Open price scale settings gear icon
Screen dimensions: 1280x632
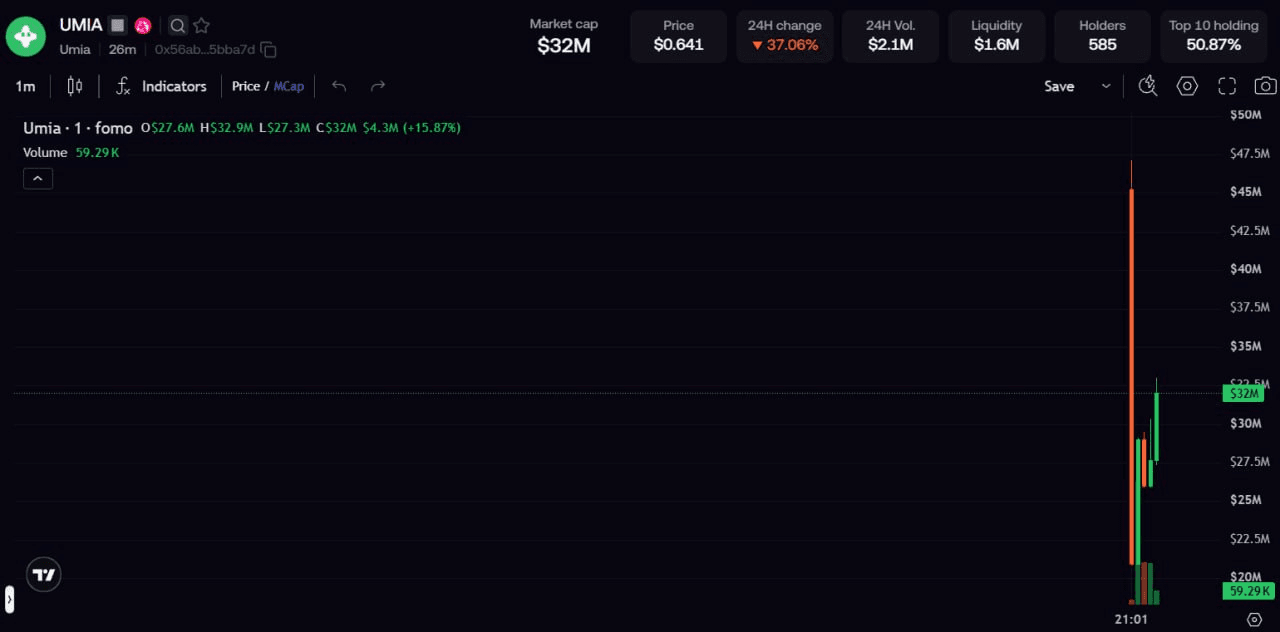[1255, 619]
